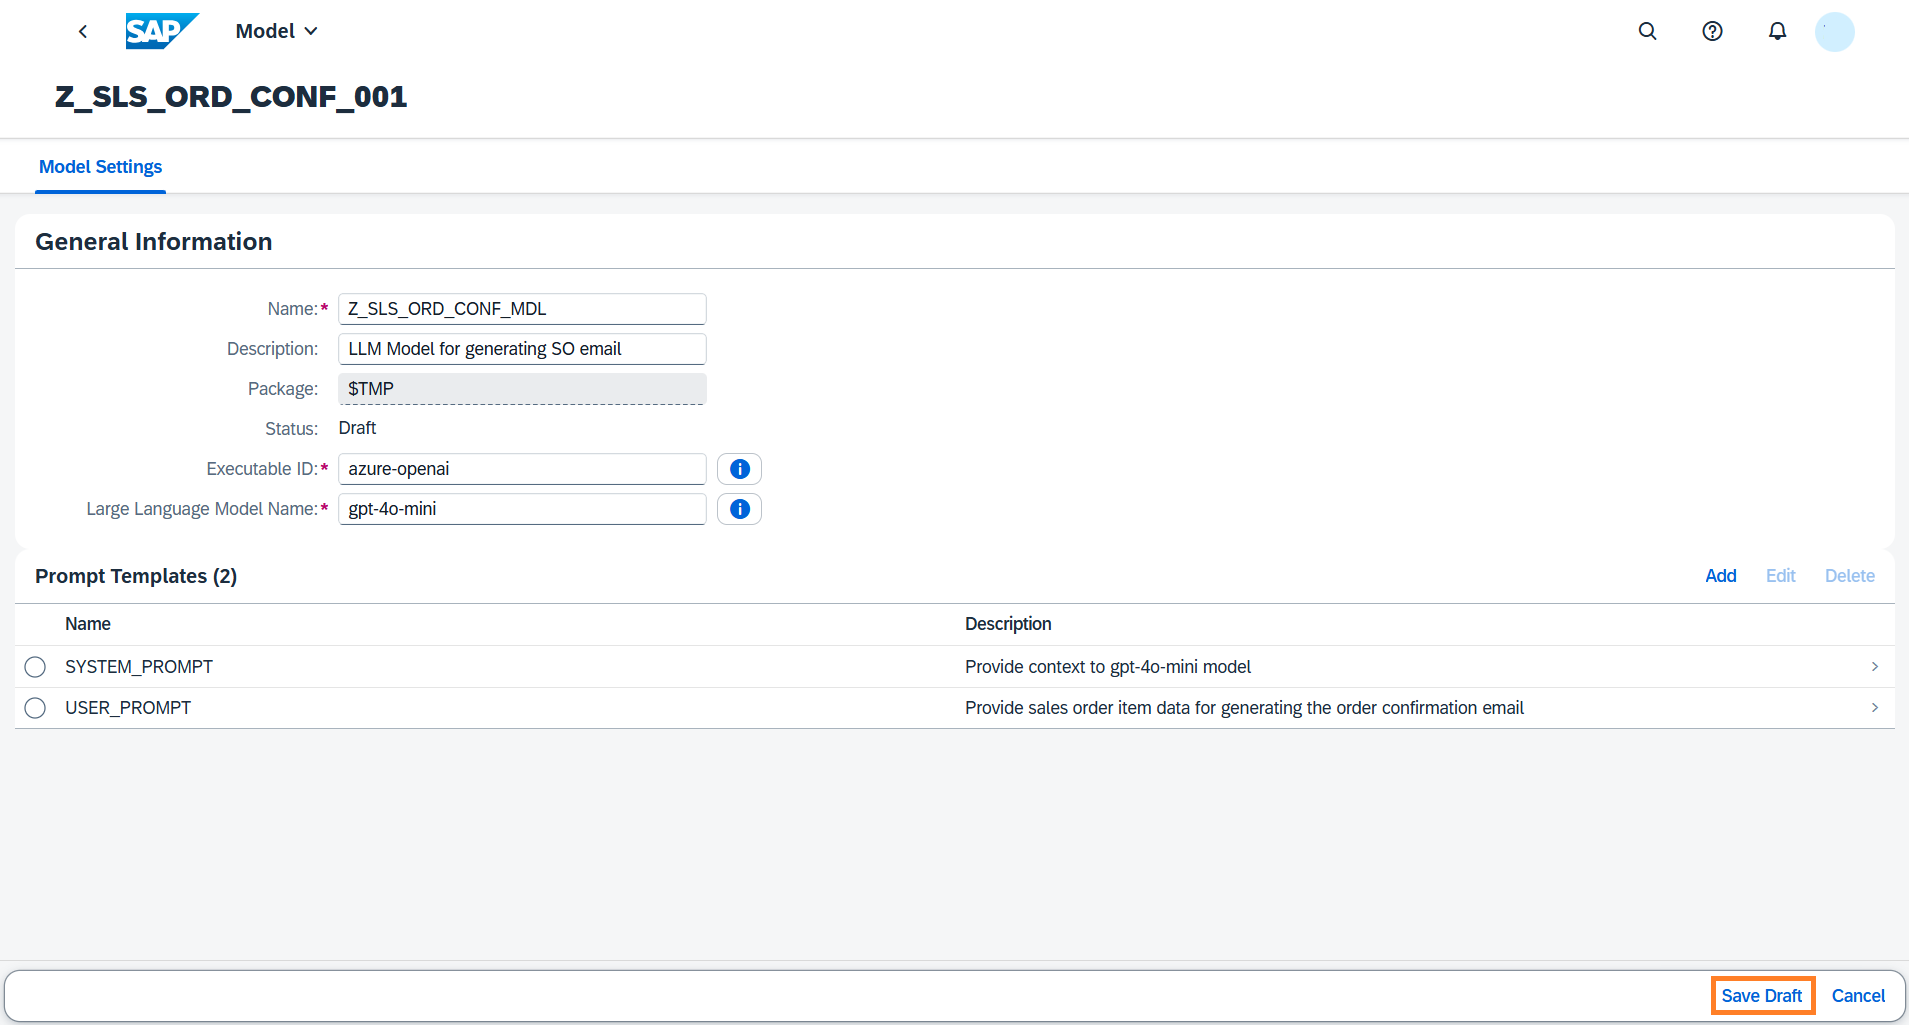Click the Save Draft button
This screenshot has width=1909, height=1025.
pos(1761,996)
